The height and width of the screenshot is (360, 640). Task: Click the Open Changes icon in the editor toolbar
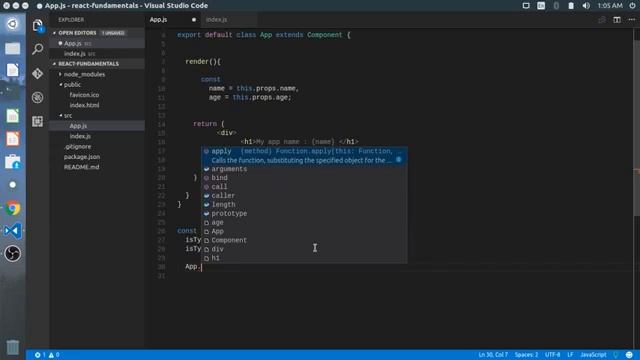pyautogui.click(x=602, y=20)
